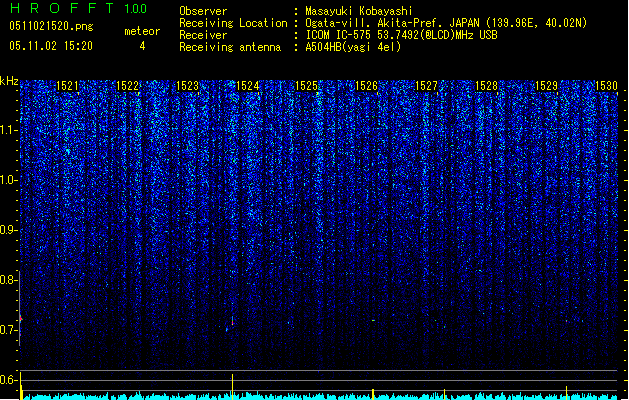Click the red echo at spectrogram's left edge
Screen dimensions: 629x400
(21, 319)
